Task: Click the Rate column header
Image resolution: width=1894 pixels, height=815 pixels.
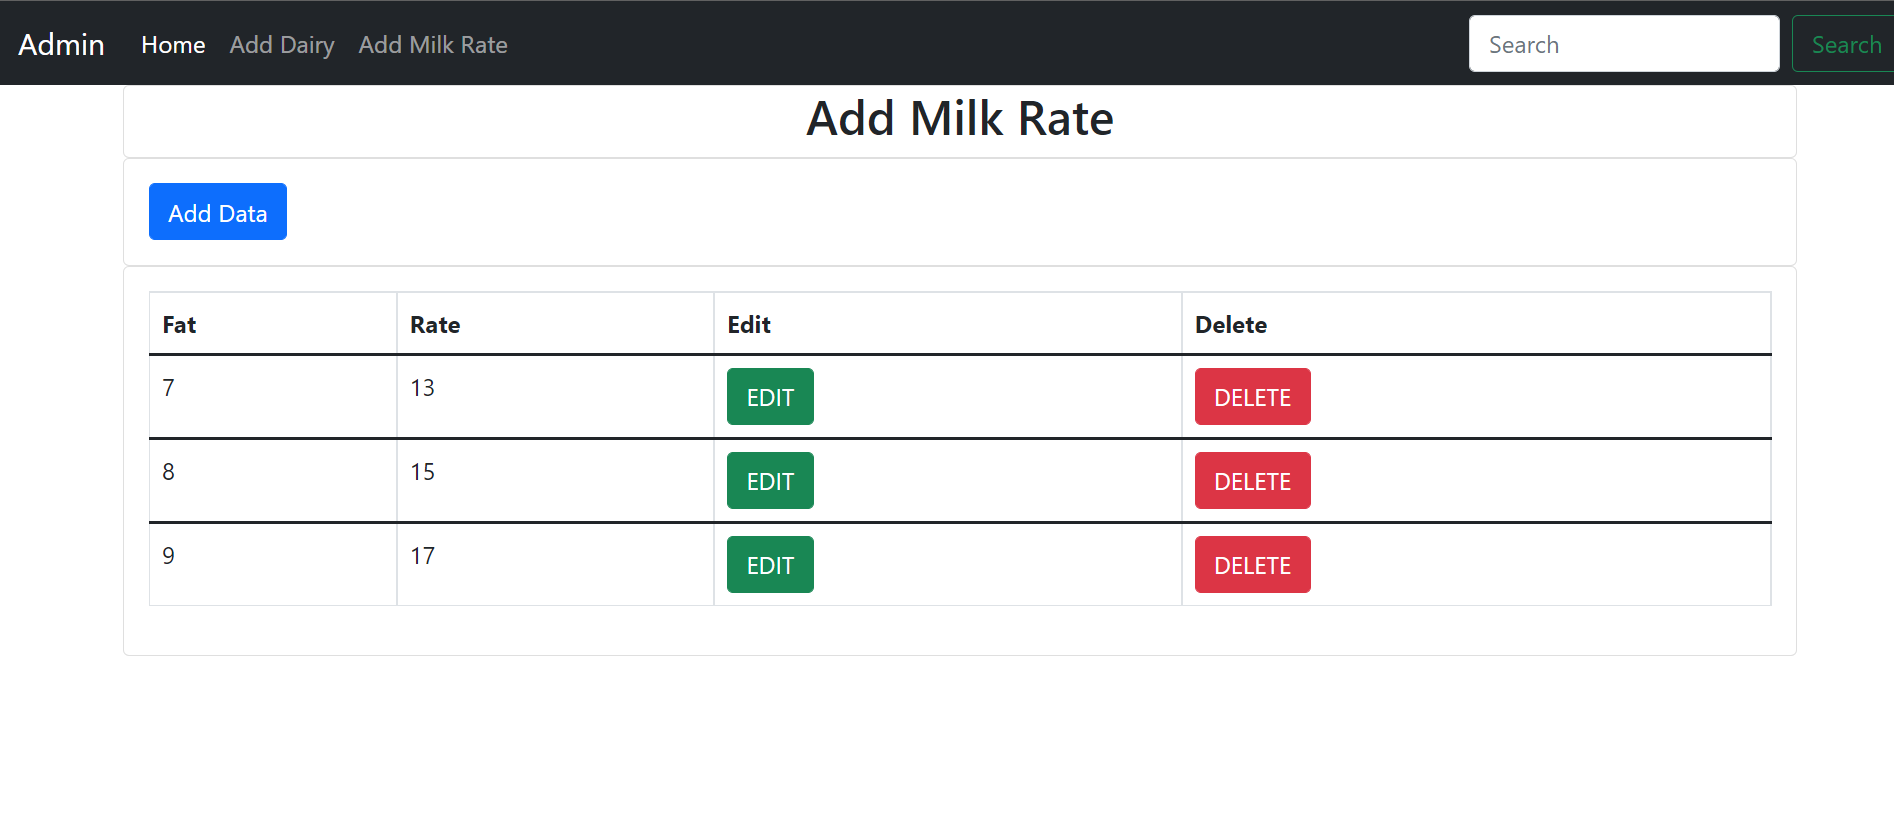Action: pyautogui.click(x=434, y=324)
